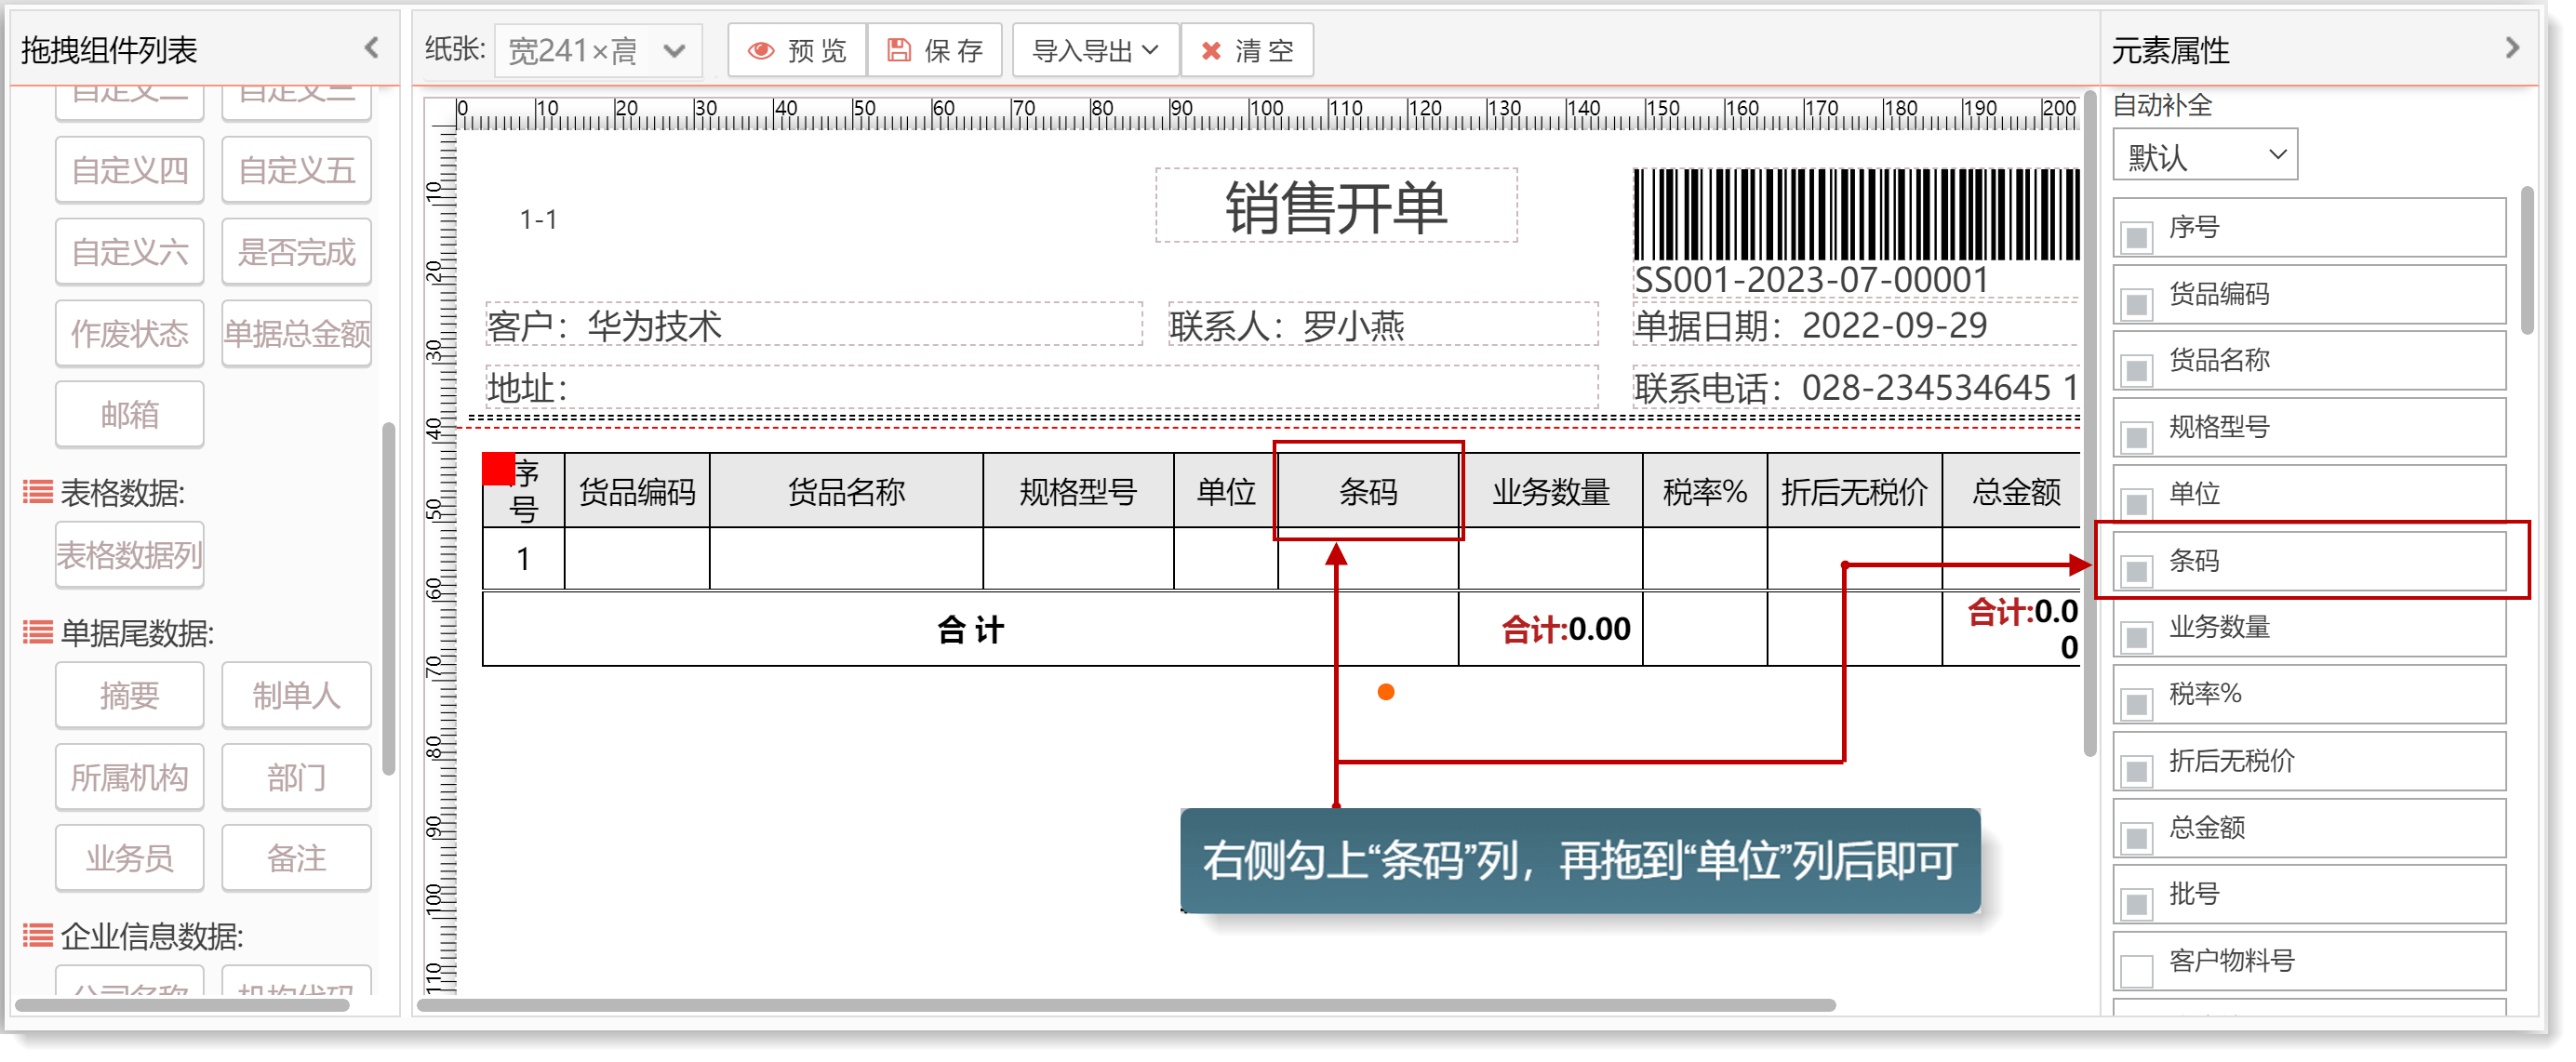Open the 自动补全 默认 dropdown
This screenshot has width=2576, height=1062.
click(x=2205, y=155)
